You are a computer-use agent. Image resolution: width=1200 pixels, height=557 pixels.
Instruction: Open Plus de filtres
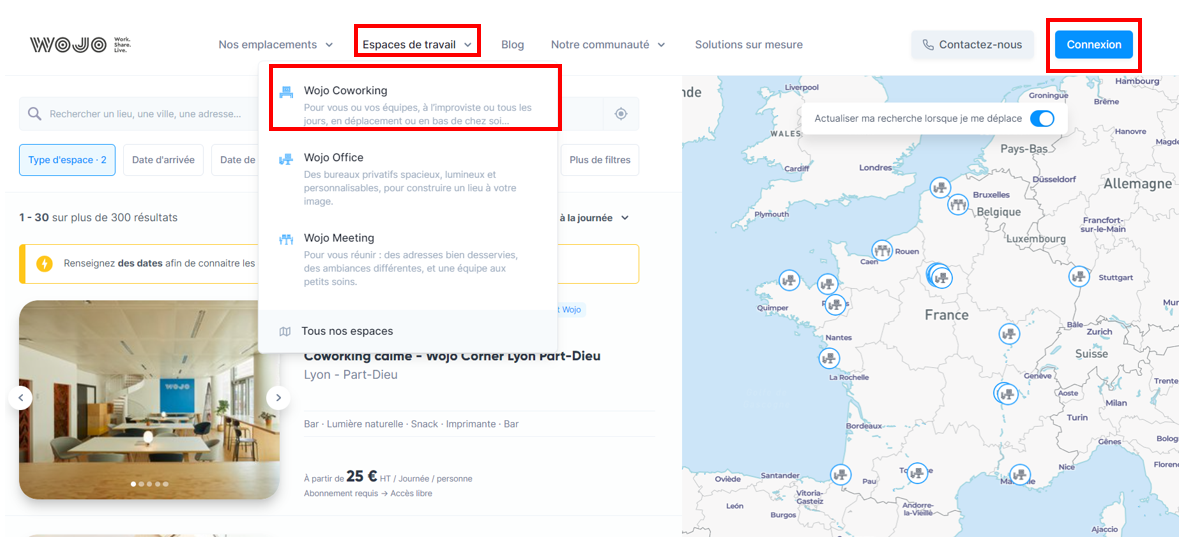click(600, 160)
